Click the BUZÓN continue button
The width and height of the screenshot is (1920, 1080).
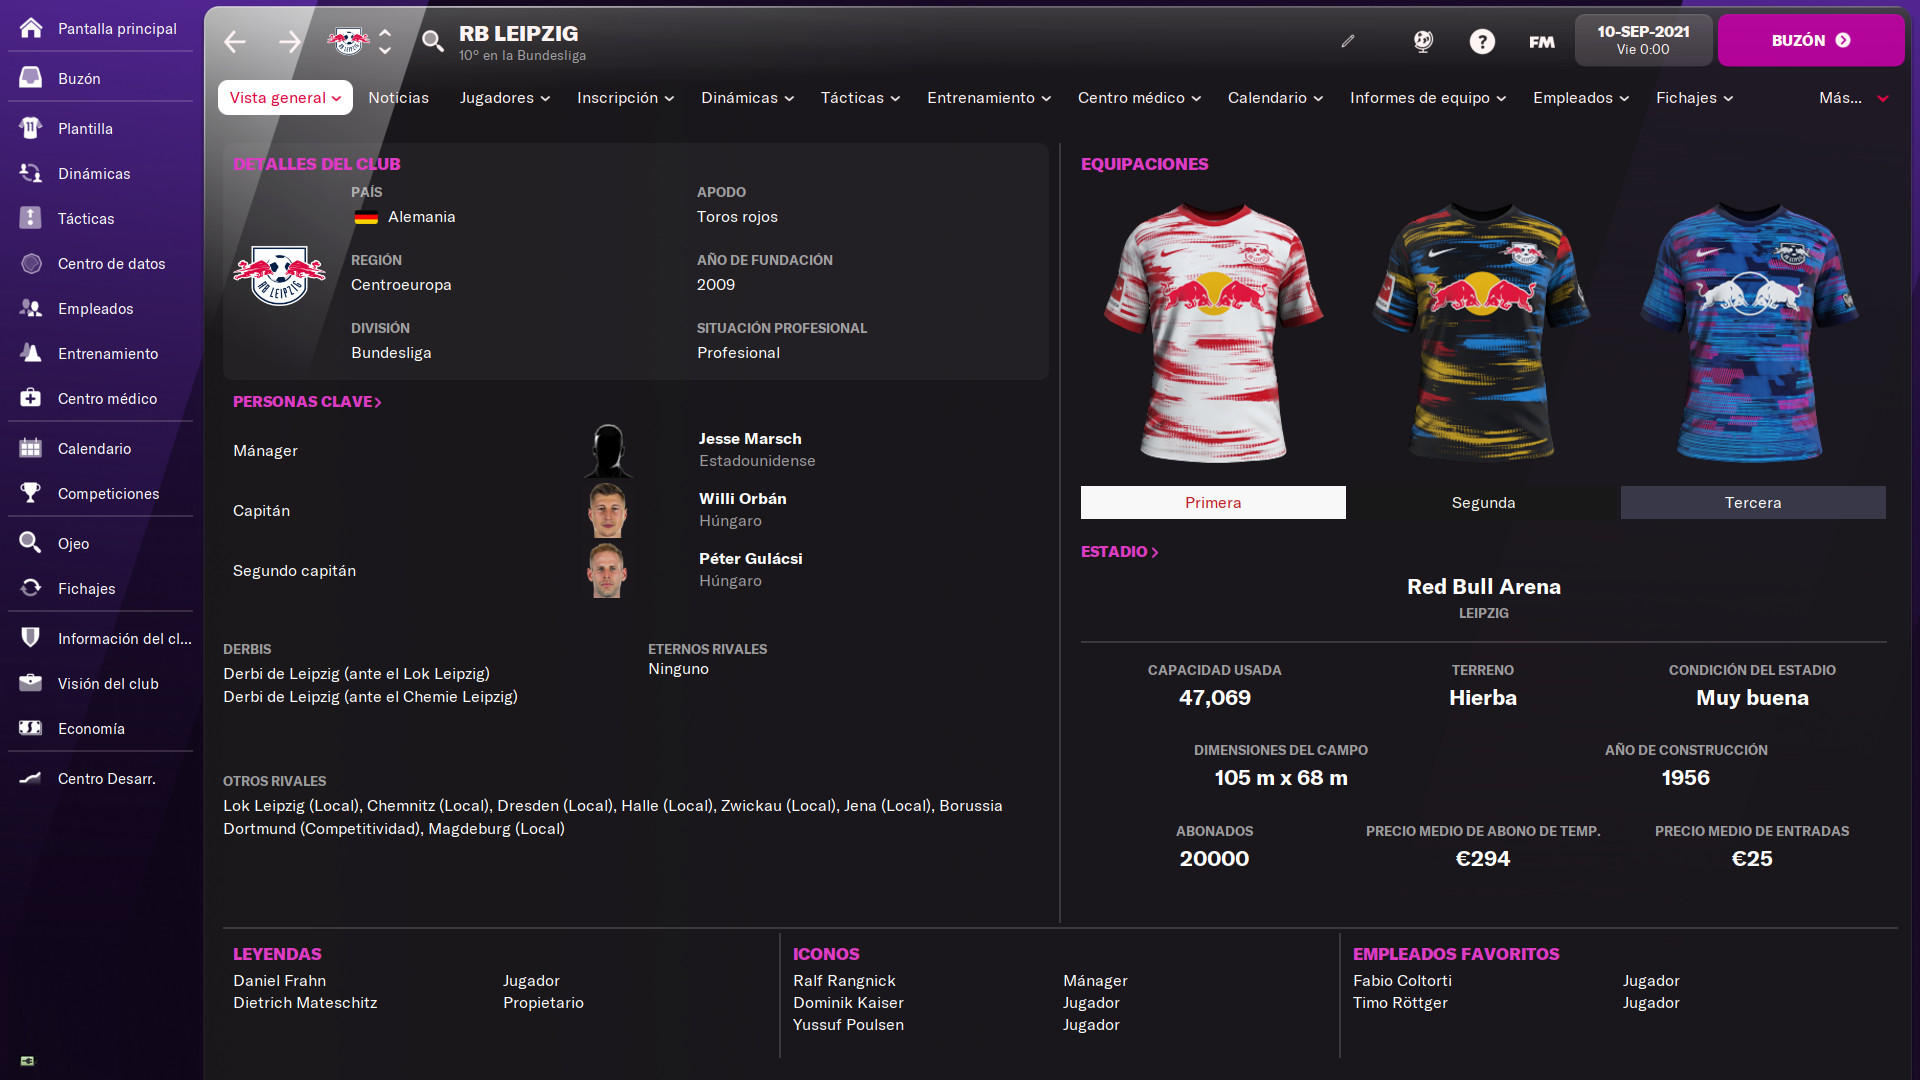tap(1811, 40)
